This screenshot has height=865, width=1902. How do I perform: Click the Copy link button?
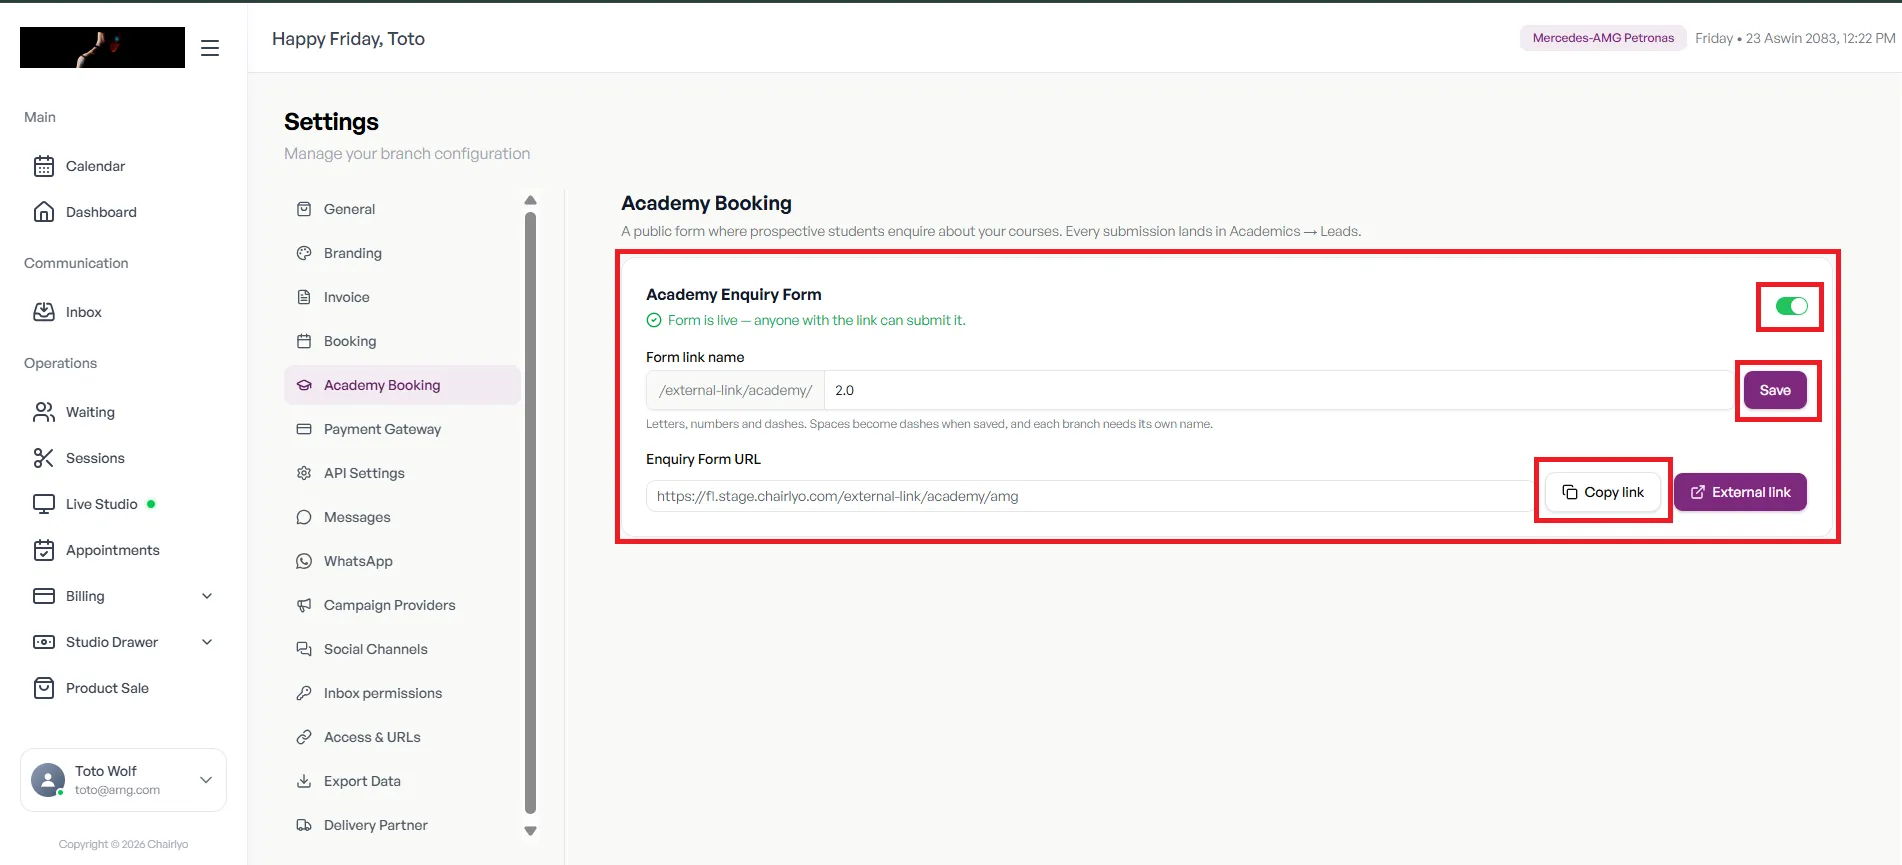point(1603,492)
